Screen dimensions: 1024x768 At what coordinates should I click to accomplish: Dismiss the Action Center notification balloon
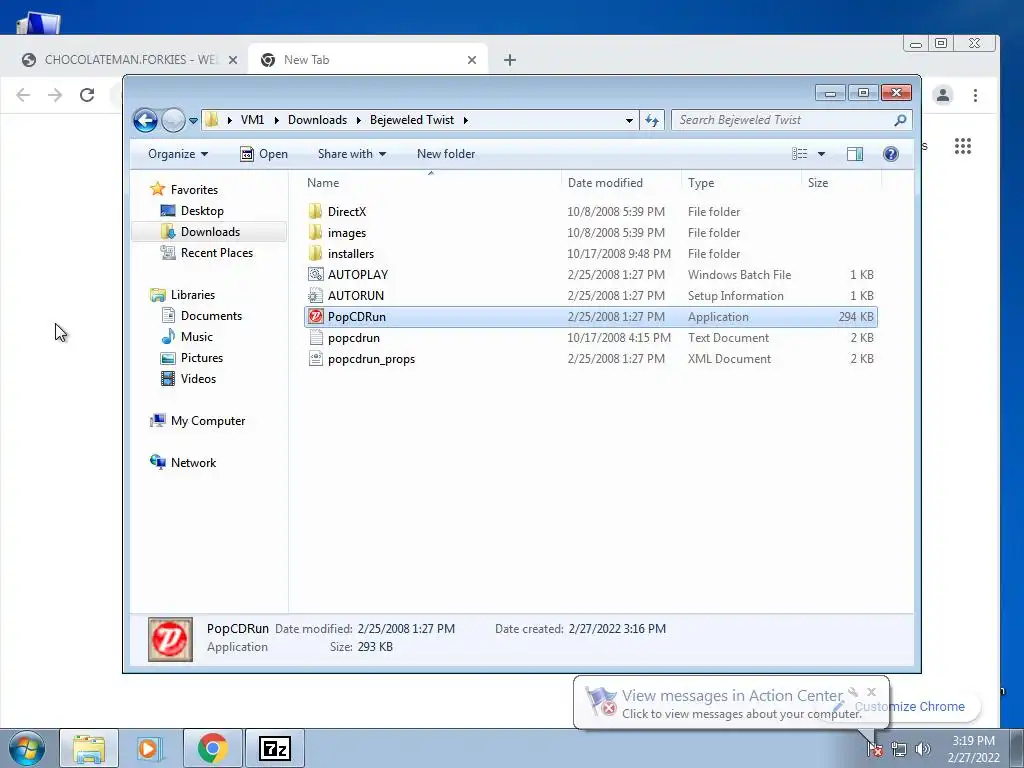click(871, 692)
